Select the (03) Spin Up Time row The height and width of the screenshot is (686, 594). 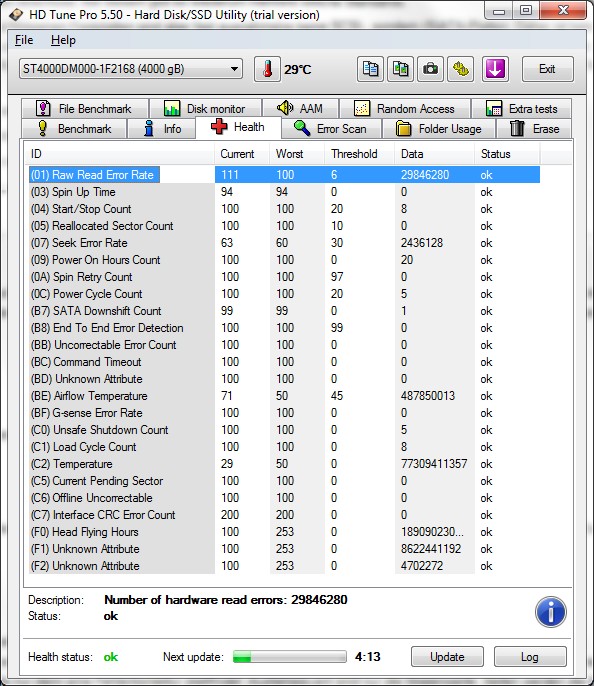(x=284, y=192)
